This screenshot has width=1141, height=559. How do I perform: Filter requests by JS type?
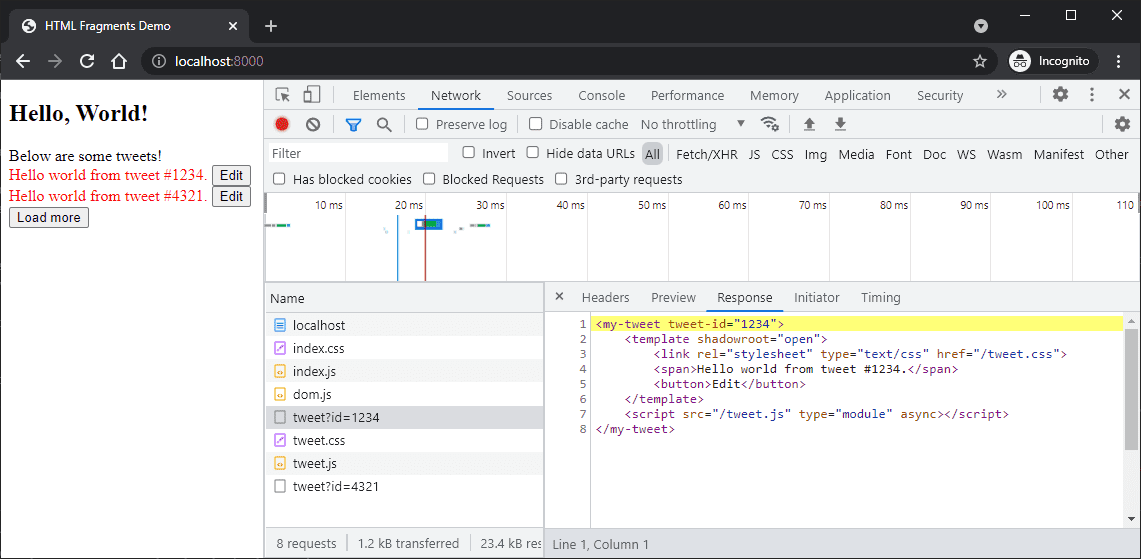coord(755,154)
